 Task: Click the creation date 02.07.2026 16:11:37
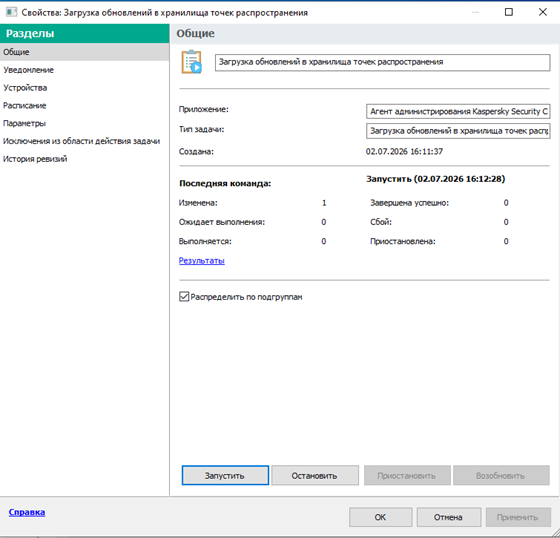tap(404, 151)
